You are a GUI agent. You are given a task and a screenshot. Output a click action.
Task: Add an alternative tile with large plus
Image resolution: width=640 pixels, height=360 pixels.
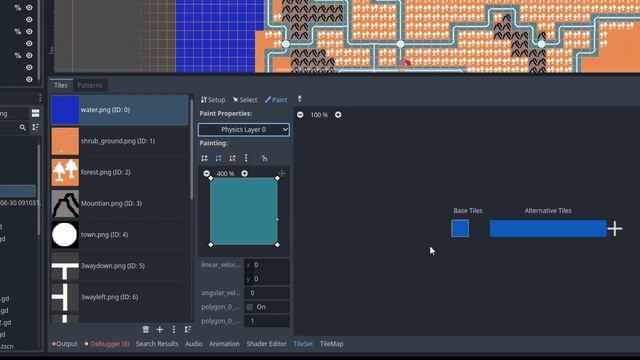615,229
